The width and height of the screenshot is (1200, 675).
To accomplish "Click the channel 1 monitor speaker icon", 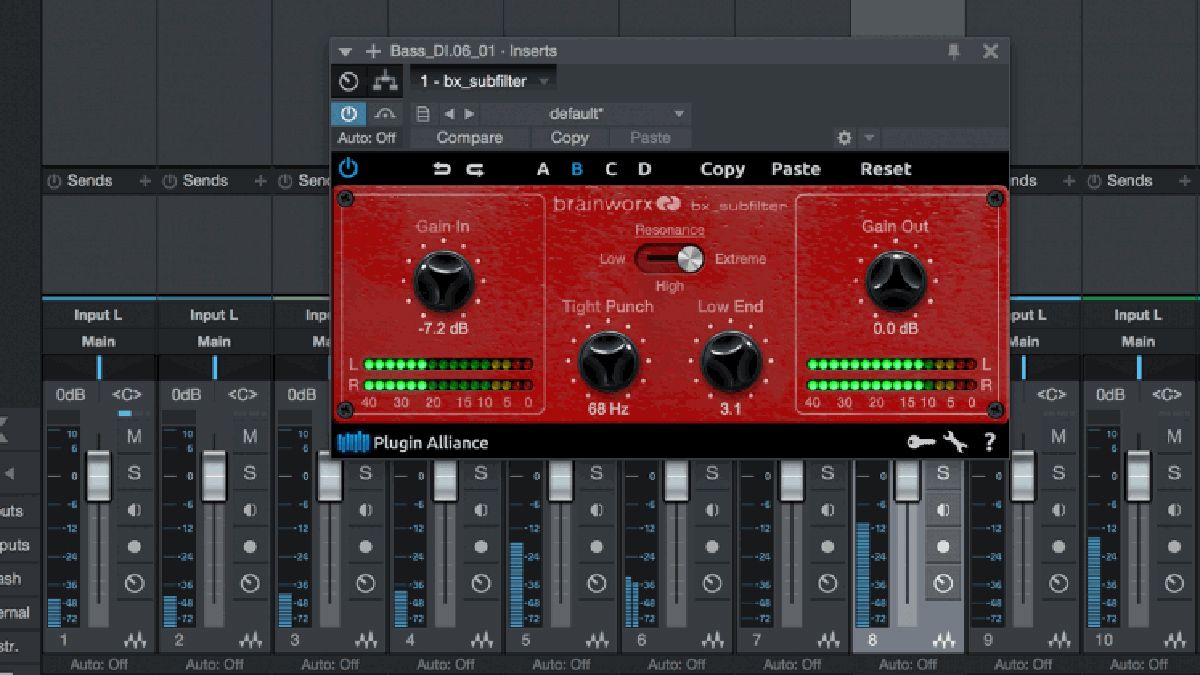I will [x=134, y=510].
